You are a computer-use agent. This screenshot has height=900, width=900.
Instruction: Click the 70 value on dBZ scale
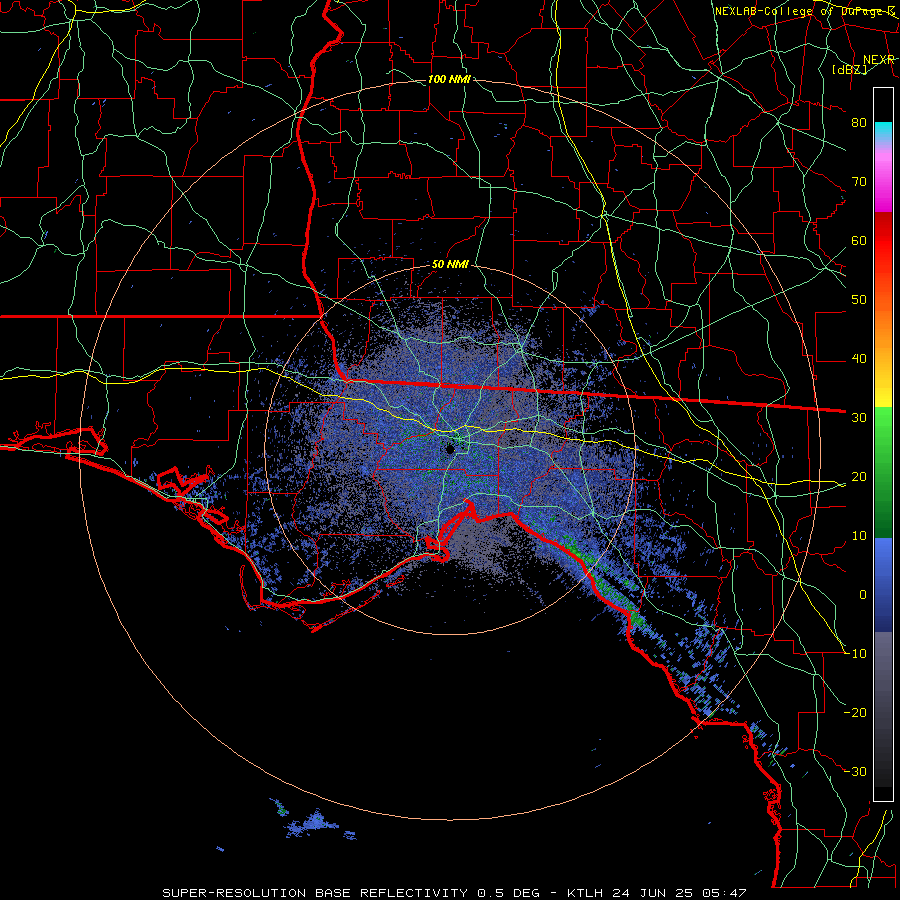click(859, 182)
